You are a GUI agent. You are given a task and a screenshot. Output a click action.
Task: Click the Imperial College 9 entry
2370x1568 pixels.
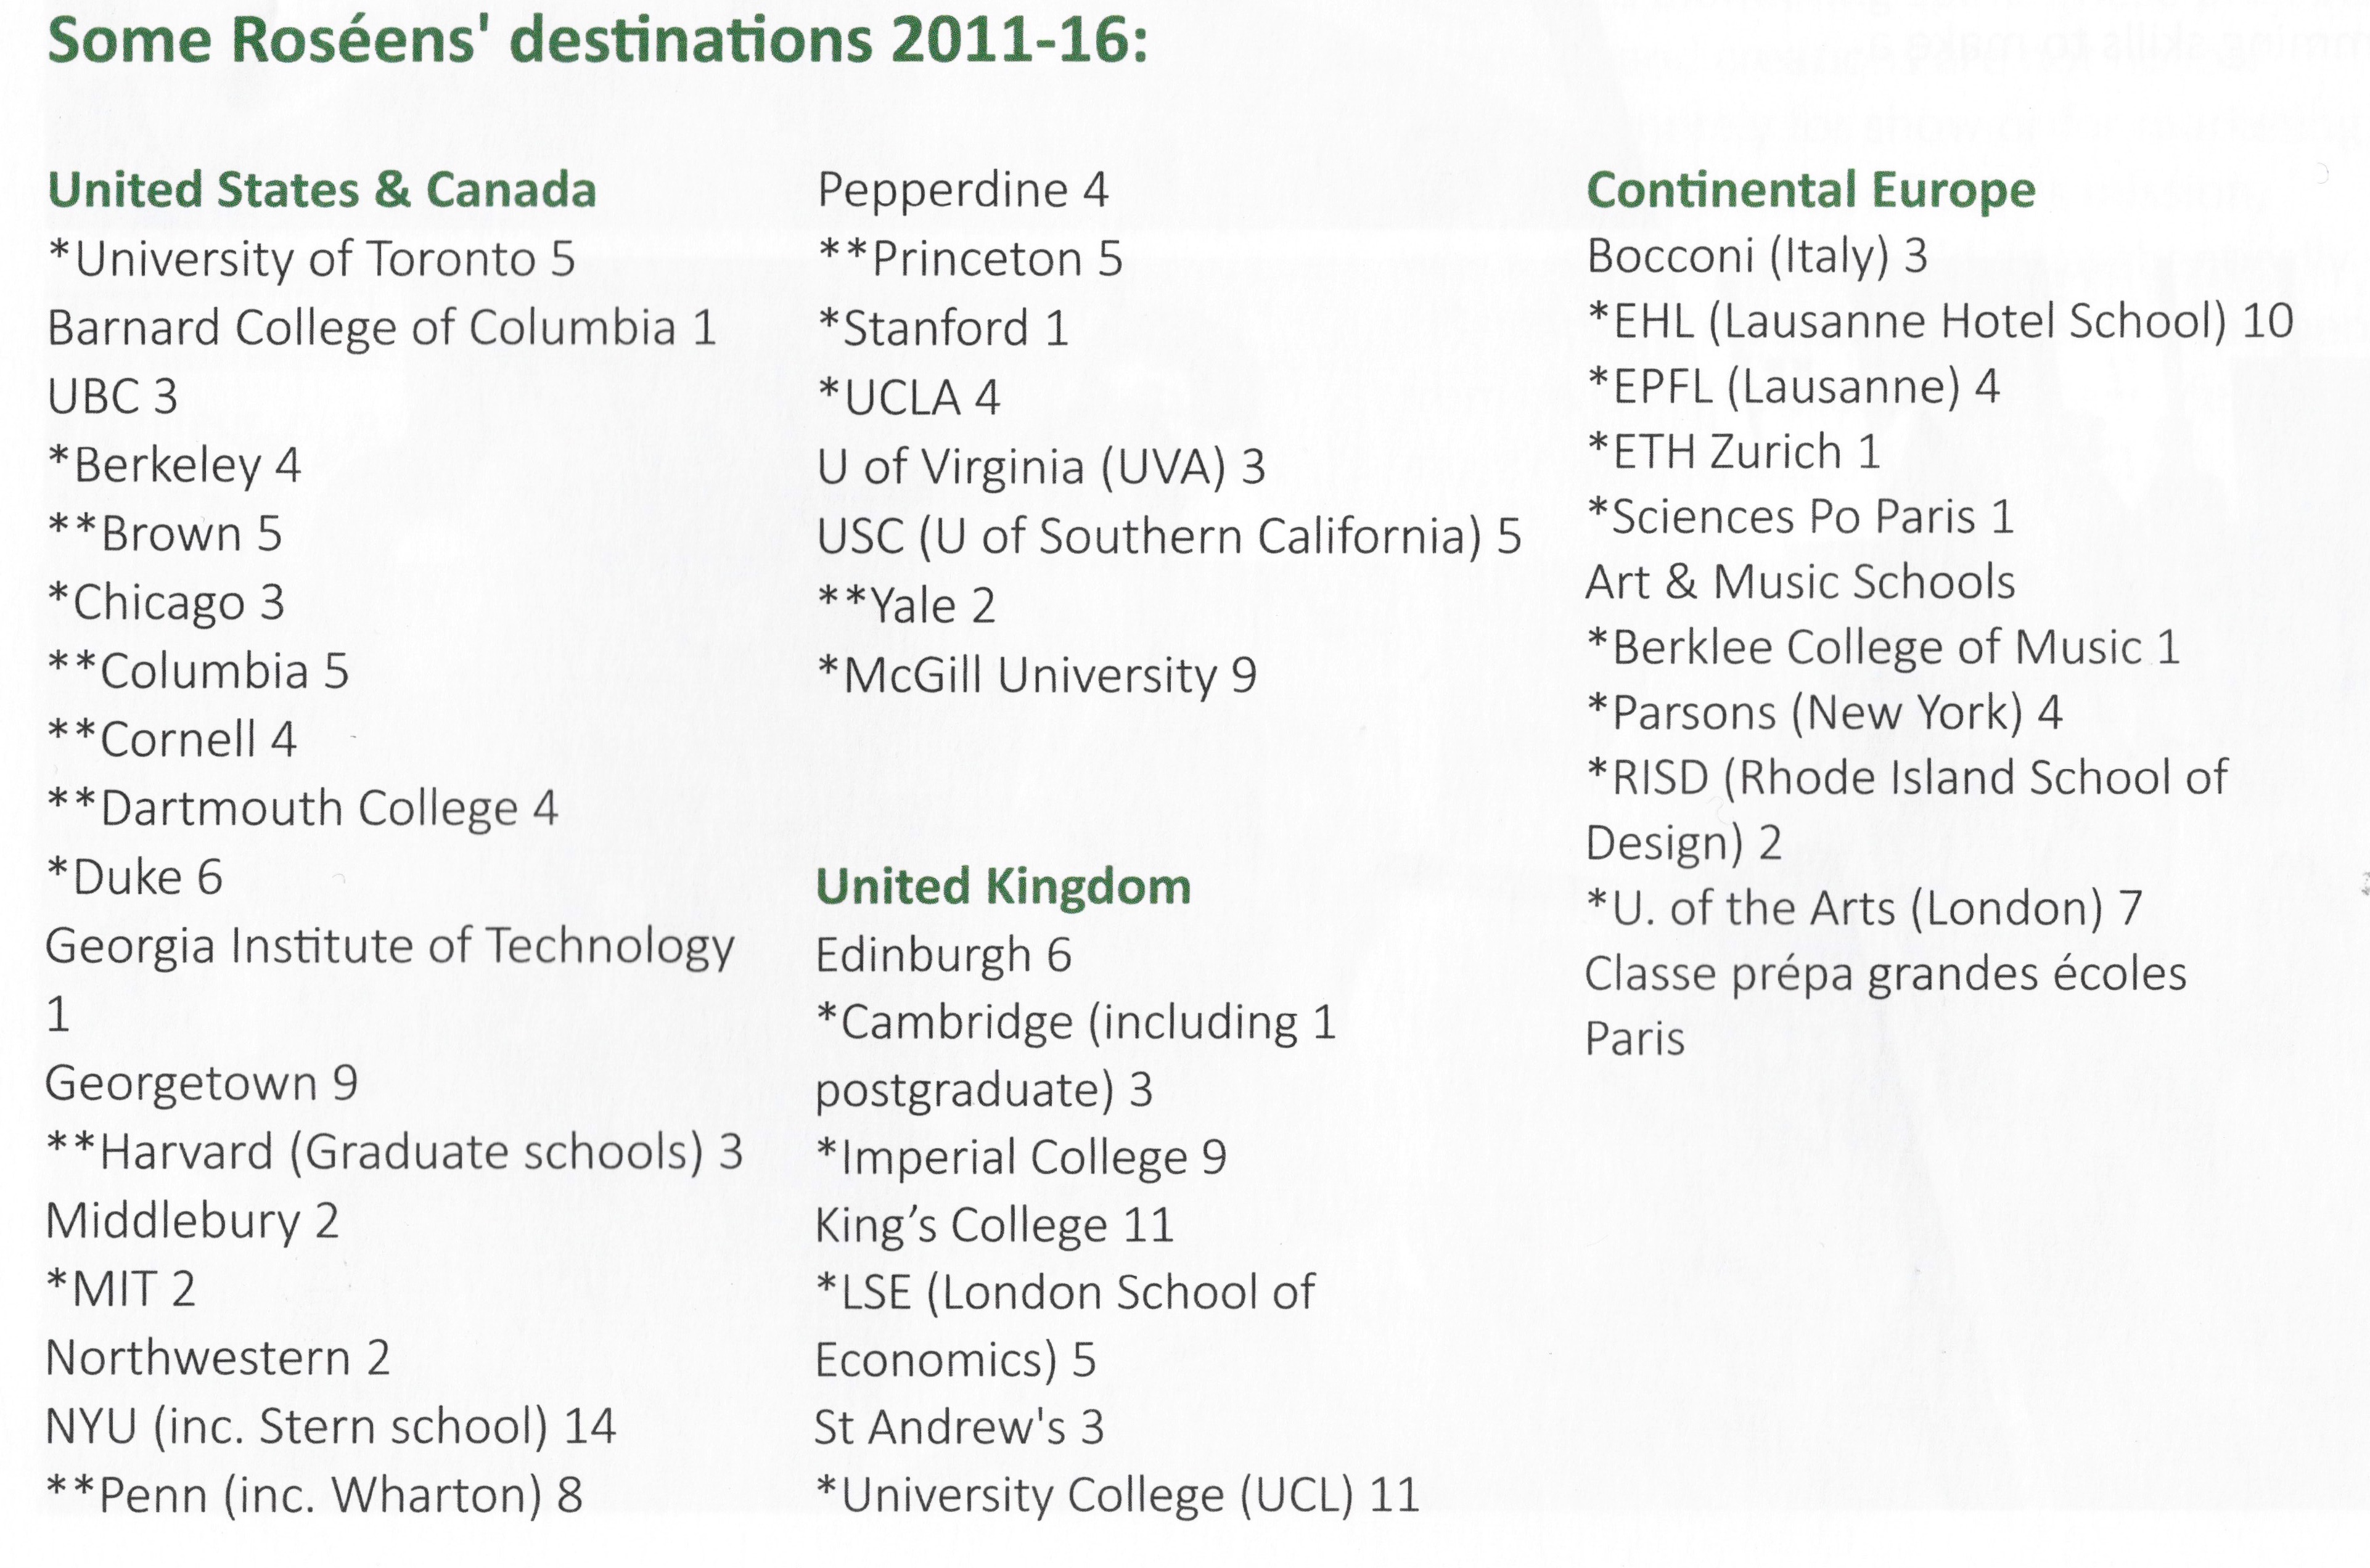[1021, 1158]
